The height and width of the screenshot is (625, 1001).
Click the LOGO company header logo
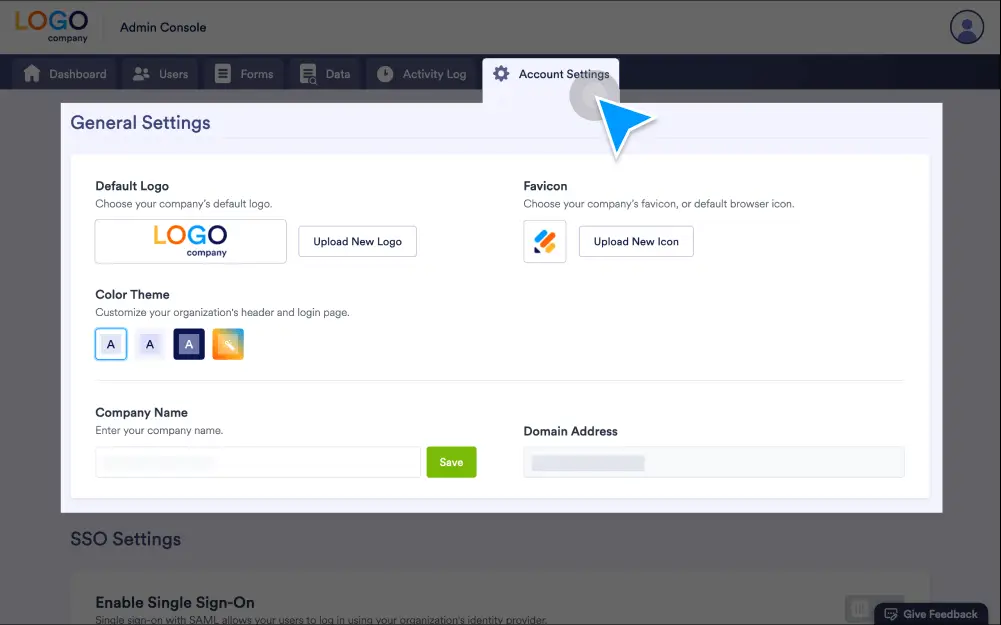tap(52, 26)
